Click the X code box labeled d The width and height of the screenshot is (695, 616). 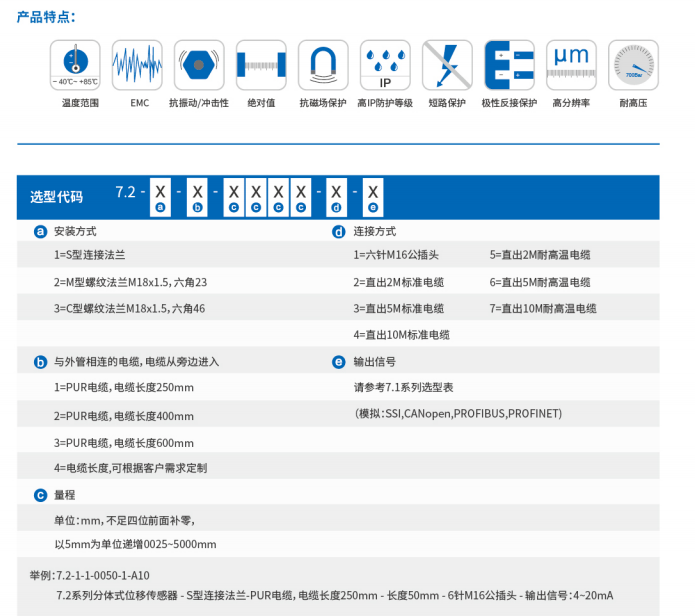(x=337, y=191)
